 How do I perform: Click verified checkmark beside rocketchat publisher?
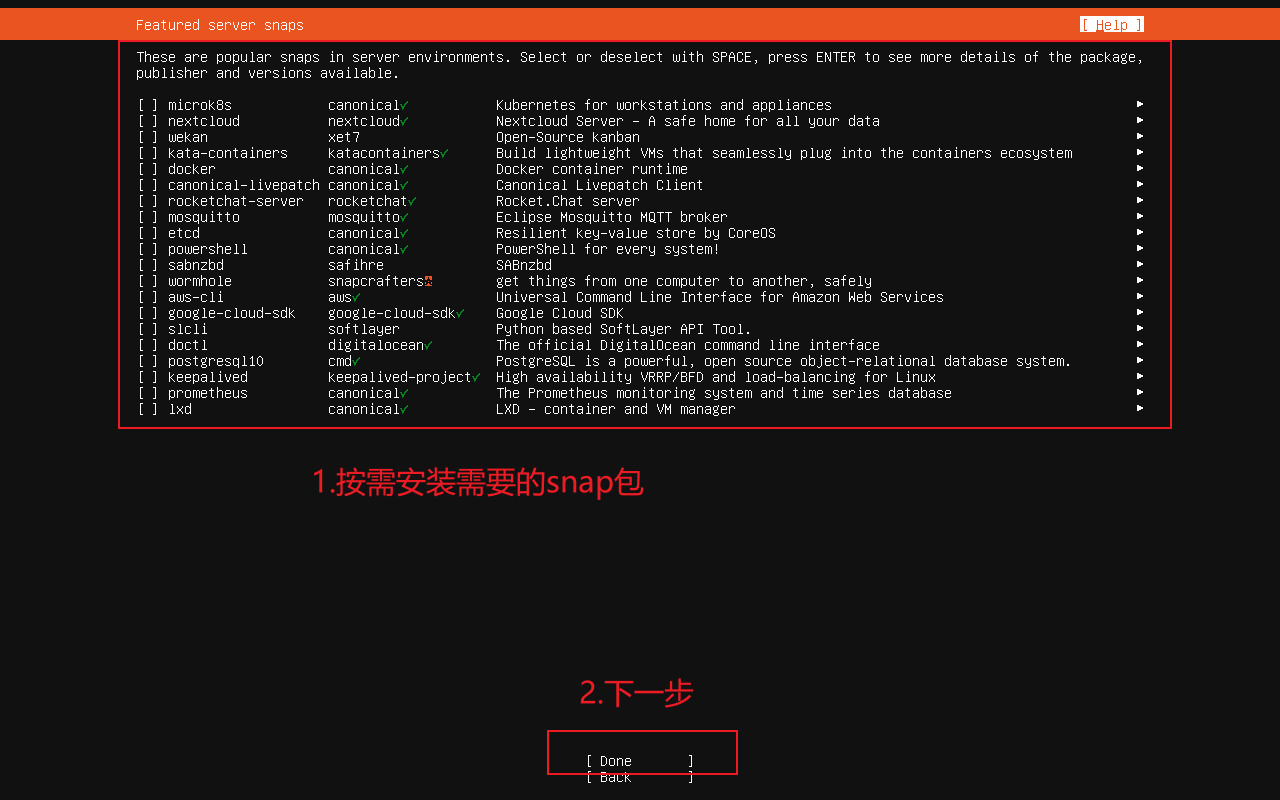point(412,201)
